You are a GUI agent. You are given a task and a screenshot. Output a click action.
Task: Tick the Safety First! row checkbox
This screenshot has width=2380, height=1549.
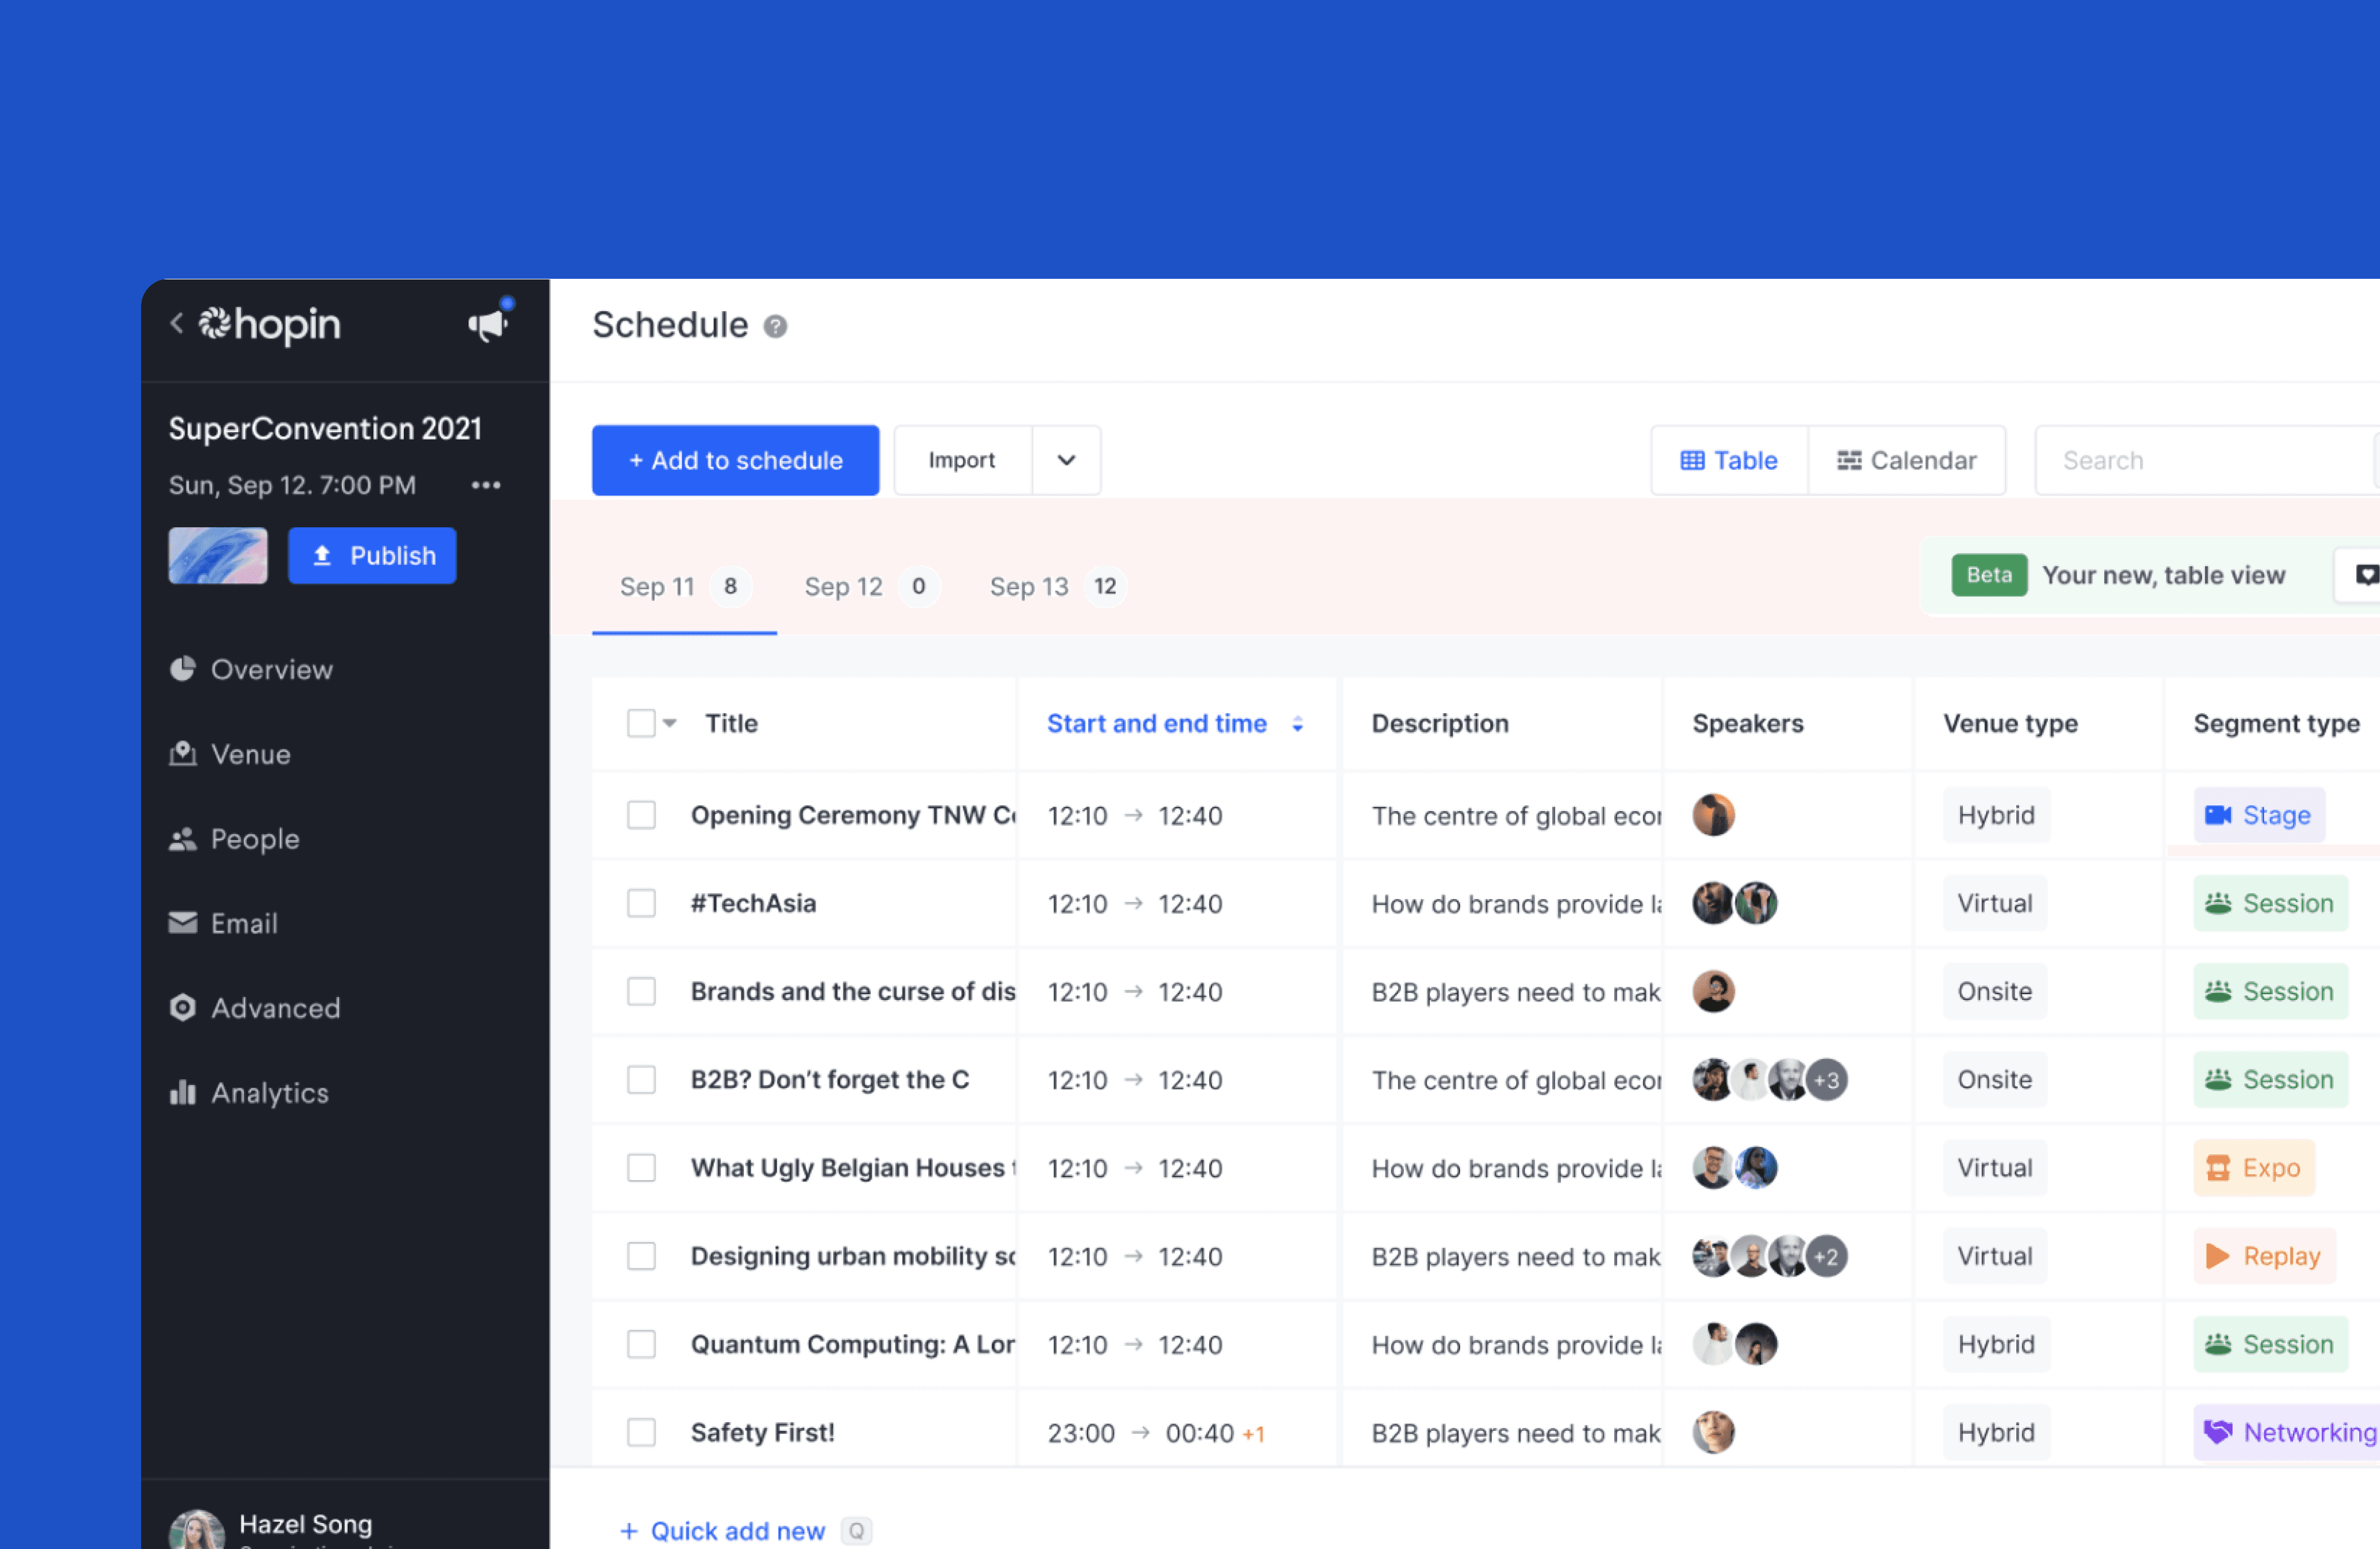tap(641, 1432)
